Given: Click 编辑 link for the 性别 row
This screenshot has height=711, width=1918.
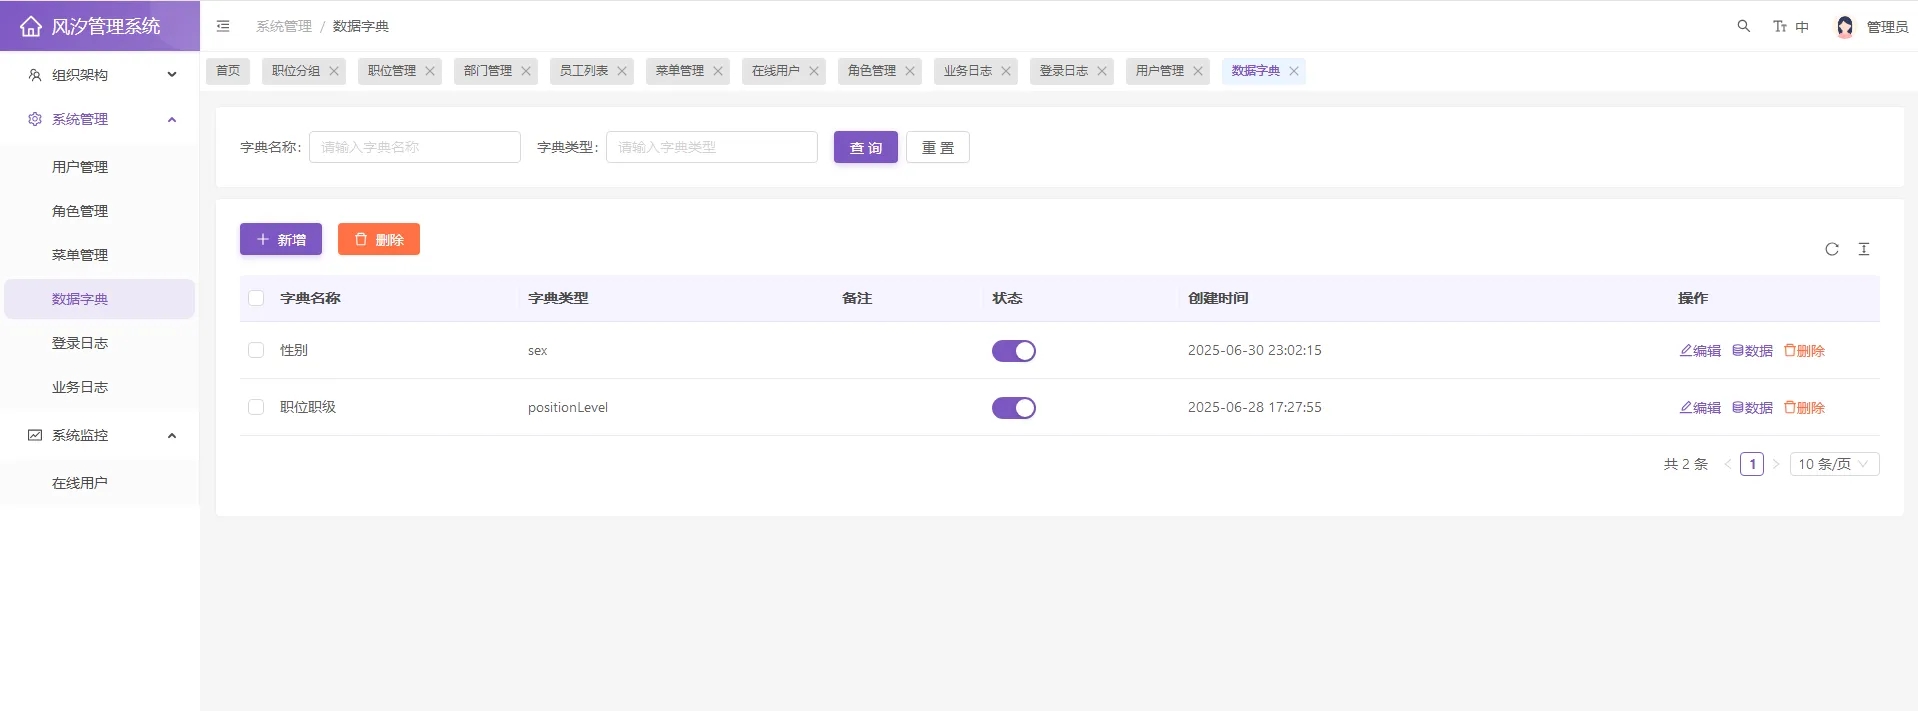Looking at the screenshot, I should 1700,351.
